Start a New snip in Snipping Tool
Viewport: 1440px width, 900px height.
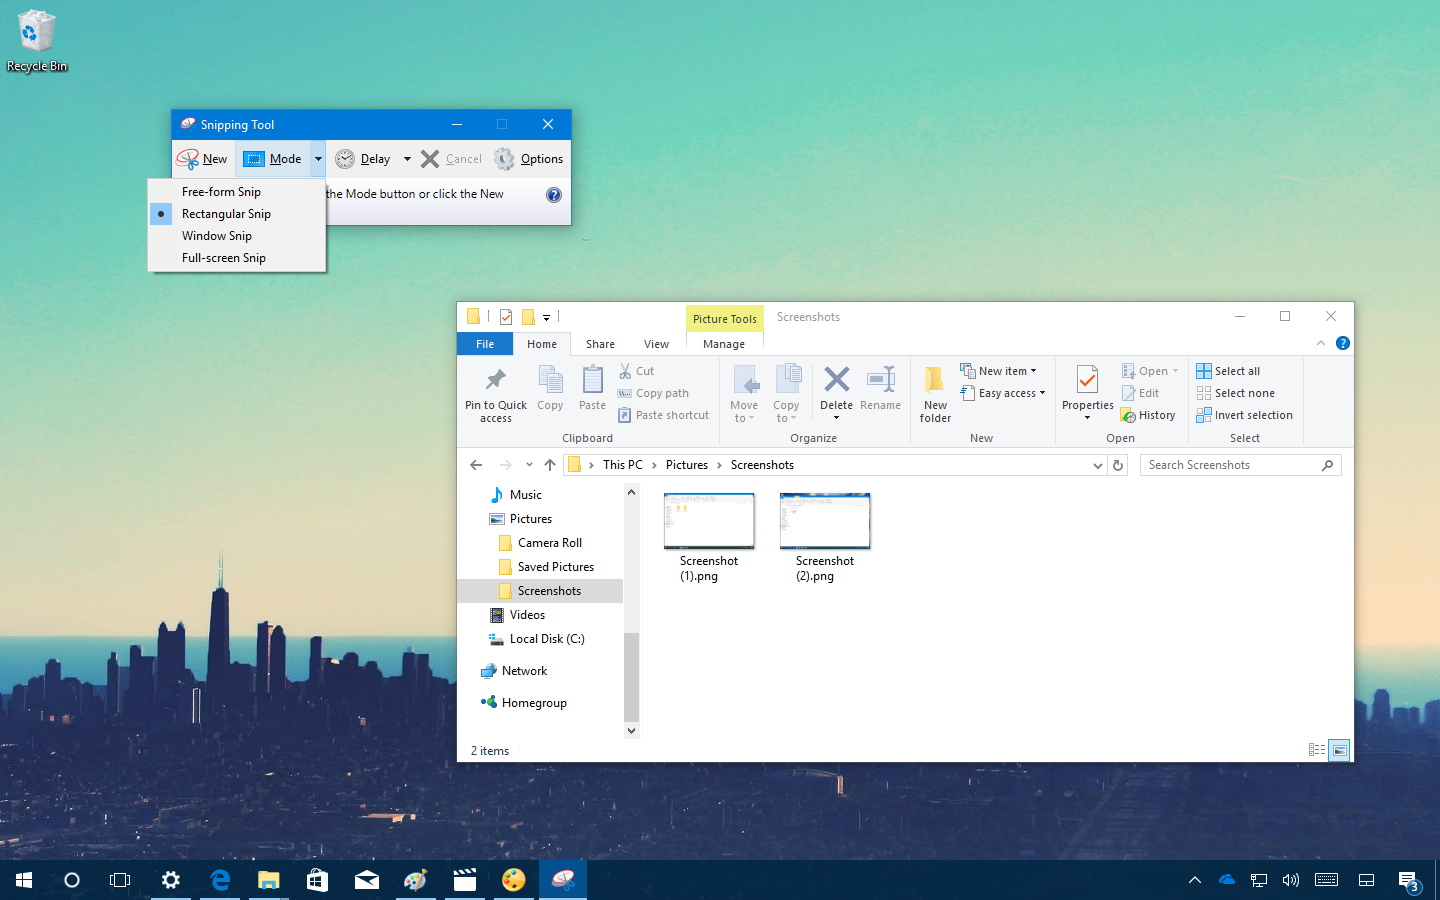pos(203,158)
